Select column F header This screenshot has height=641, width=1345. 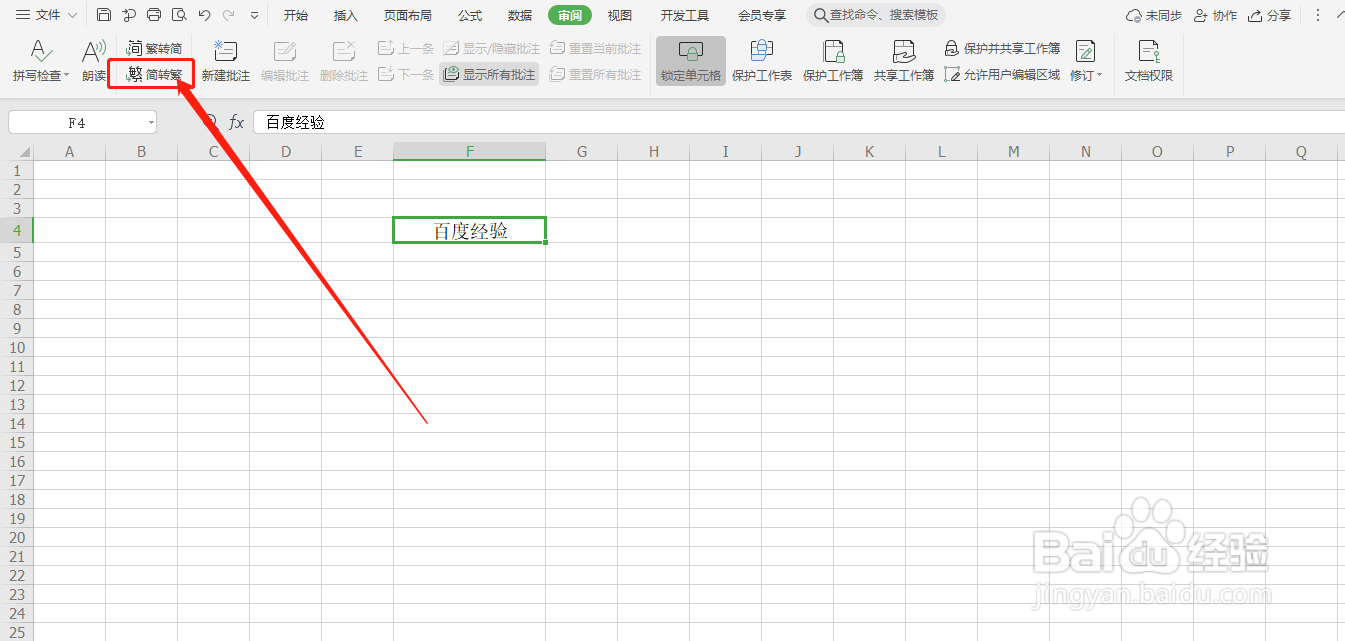tap(470, 152)
